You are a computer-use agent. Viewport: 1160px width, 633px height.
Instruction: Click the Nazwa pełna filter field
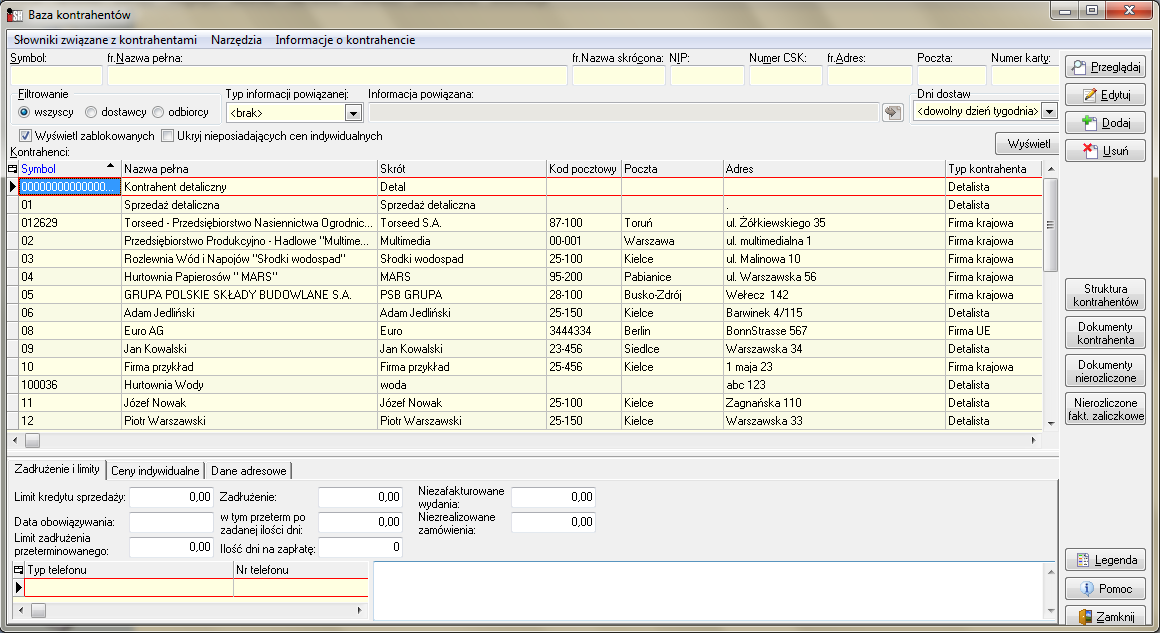[337, 75]
